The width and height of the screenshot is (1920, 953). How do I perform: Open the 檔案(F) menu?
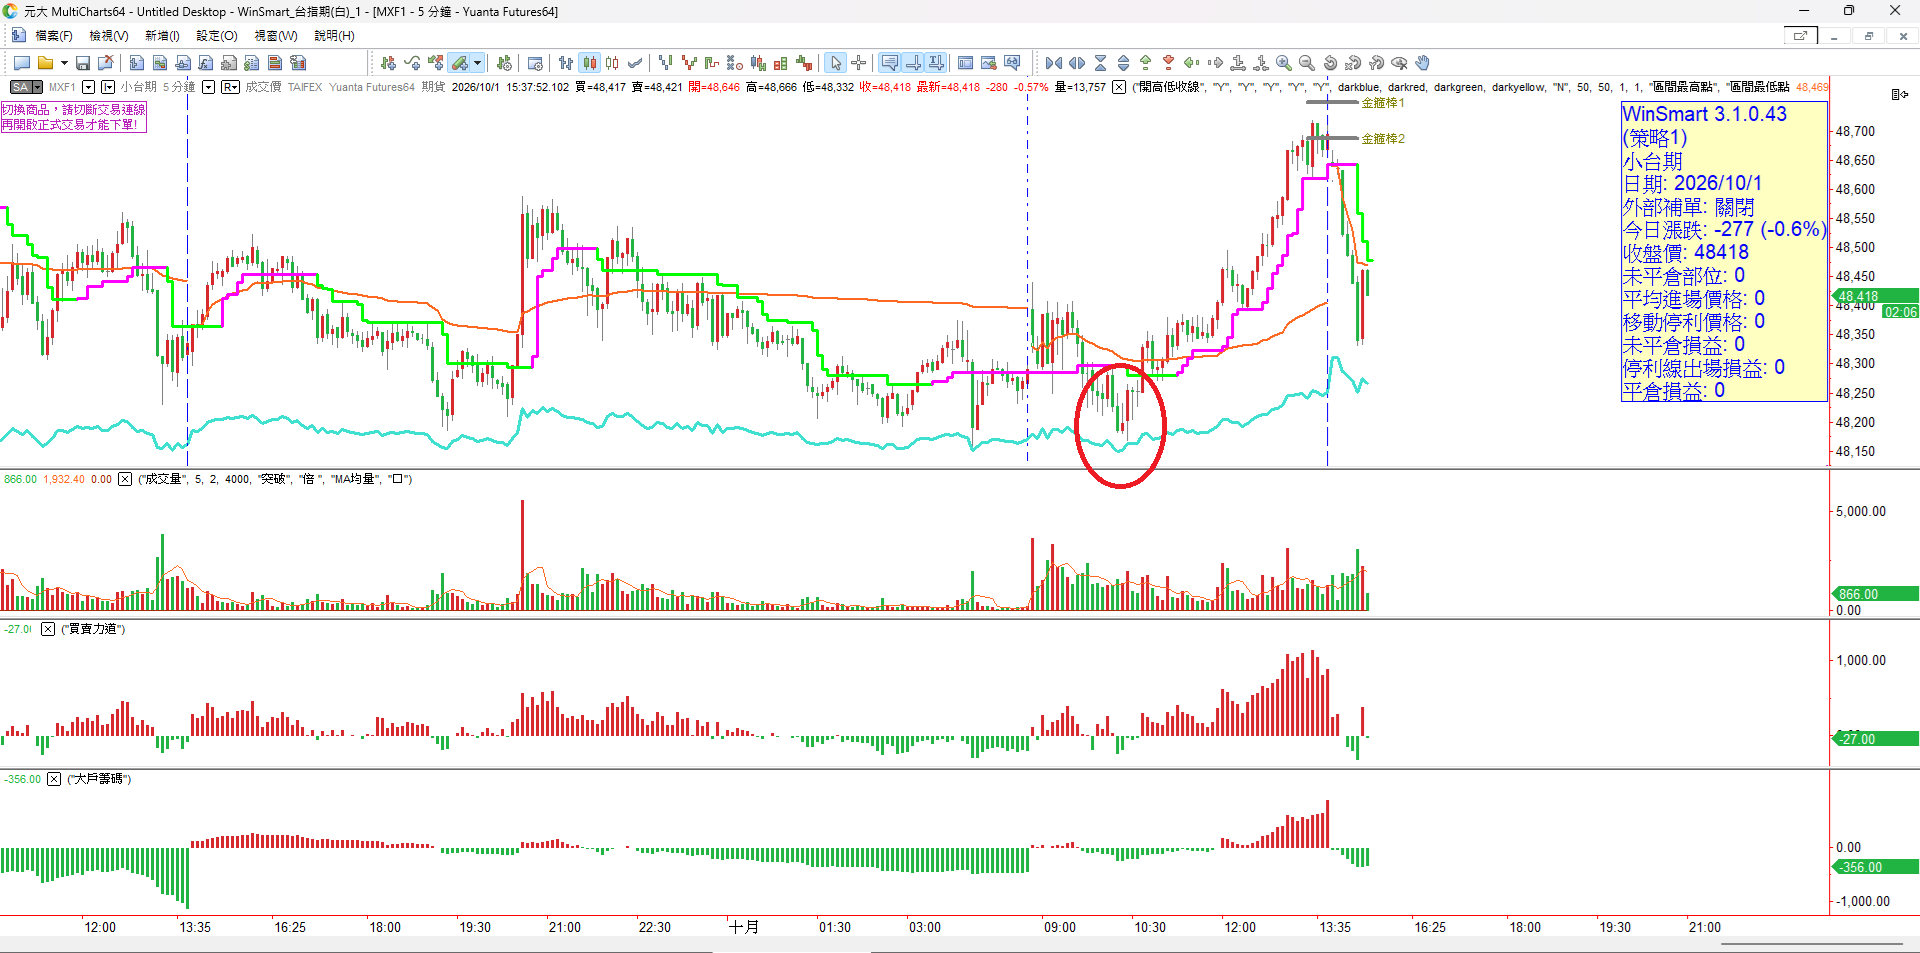(x=54, y=36)
